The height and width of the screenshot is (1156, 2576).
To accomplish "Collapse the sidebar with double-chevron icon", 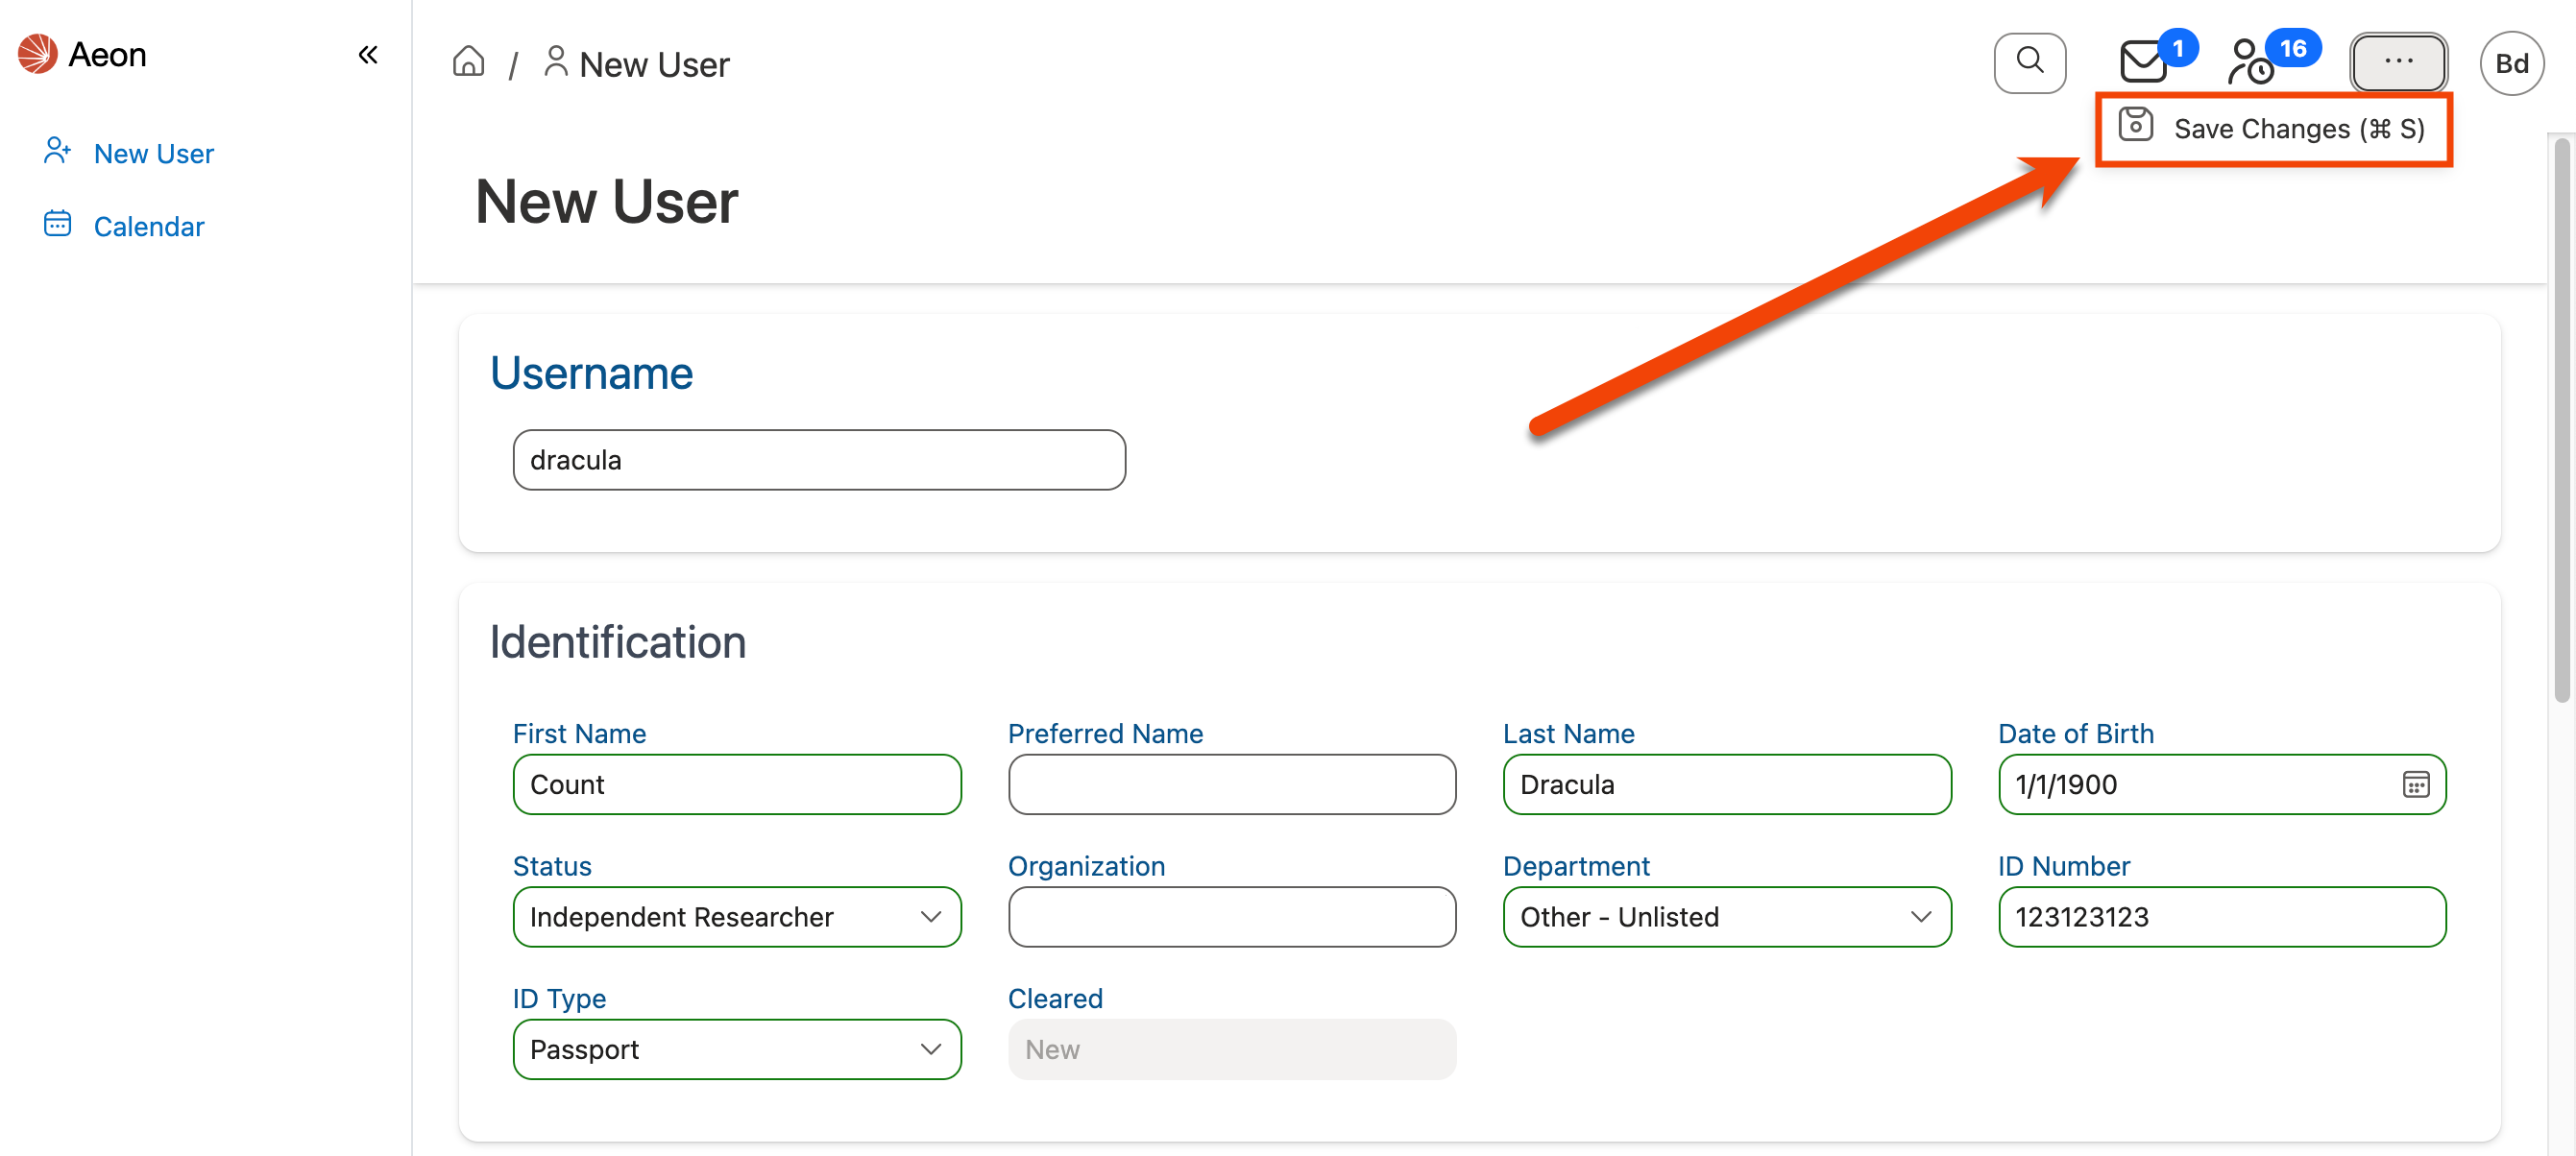I will pyautogui.click(x=368, y=55).
